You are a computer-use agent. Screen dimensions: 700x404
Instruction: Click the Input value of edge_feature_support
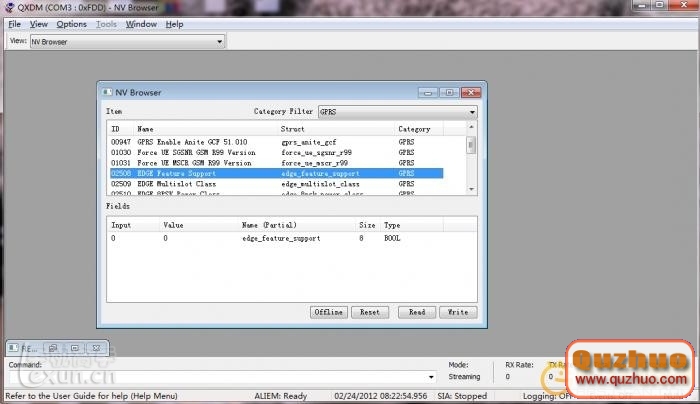coord(113,238)
